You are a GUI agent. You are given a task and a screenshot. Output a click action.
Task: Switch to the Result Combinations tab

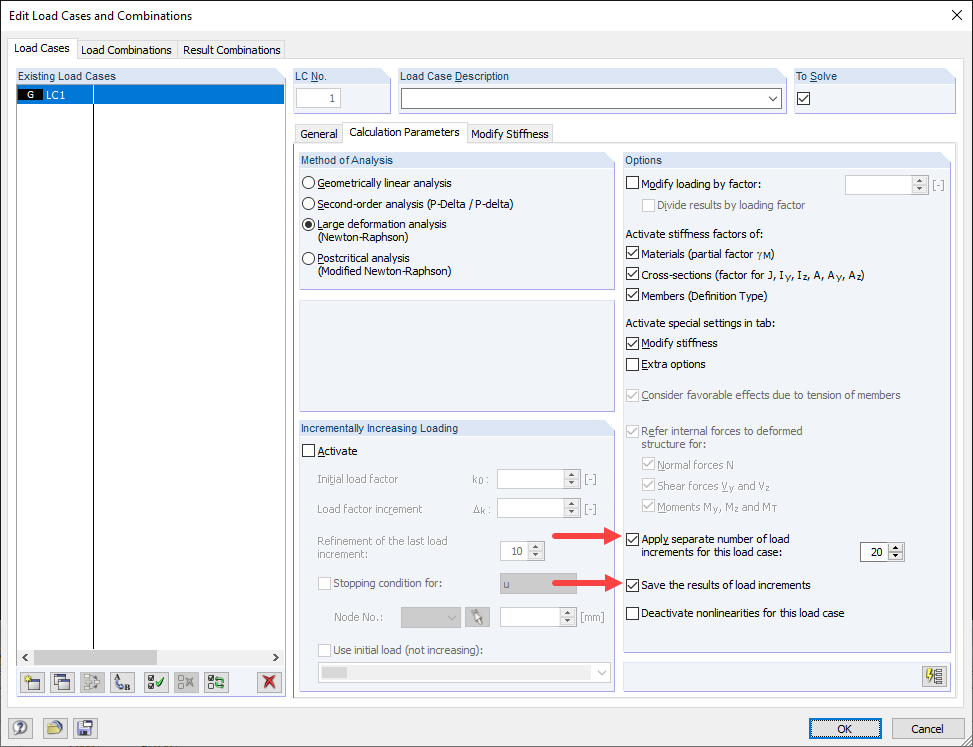pos(231,49)
